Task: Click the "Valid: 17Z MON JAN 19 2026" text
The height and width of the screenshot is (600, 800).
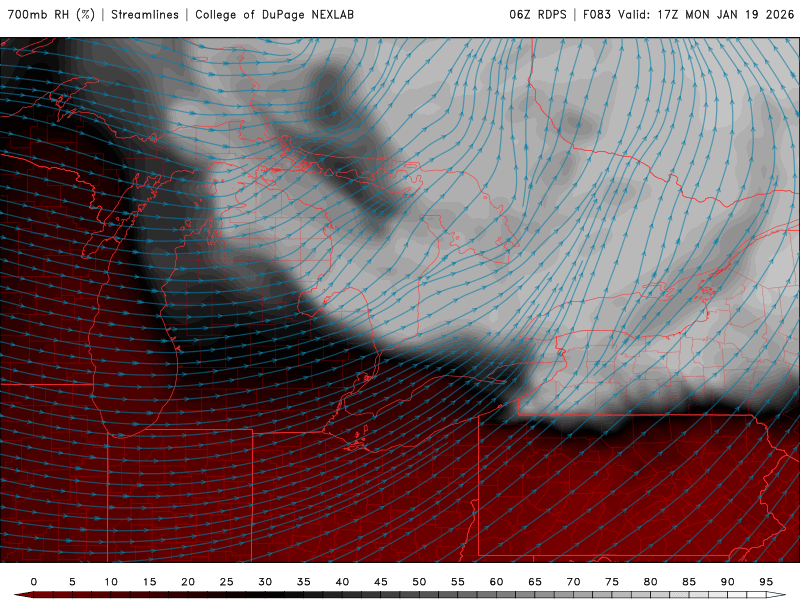Action: click(706, 14)
